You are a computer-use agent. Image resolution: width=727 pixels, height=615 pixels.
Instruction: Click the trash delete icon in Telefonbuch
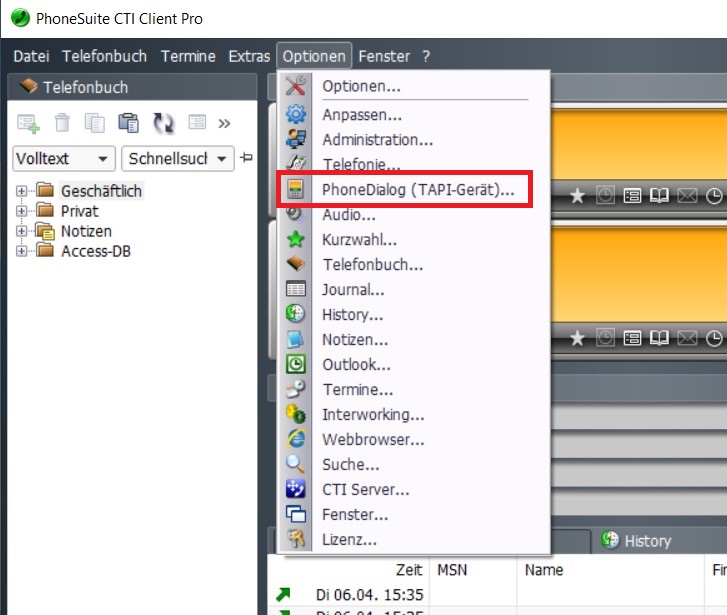coord(62,123)
